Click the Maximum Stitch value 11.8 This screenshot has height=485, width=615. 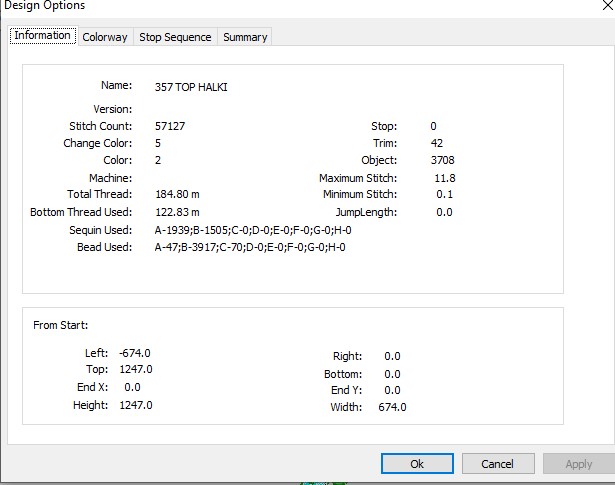445,178
